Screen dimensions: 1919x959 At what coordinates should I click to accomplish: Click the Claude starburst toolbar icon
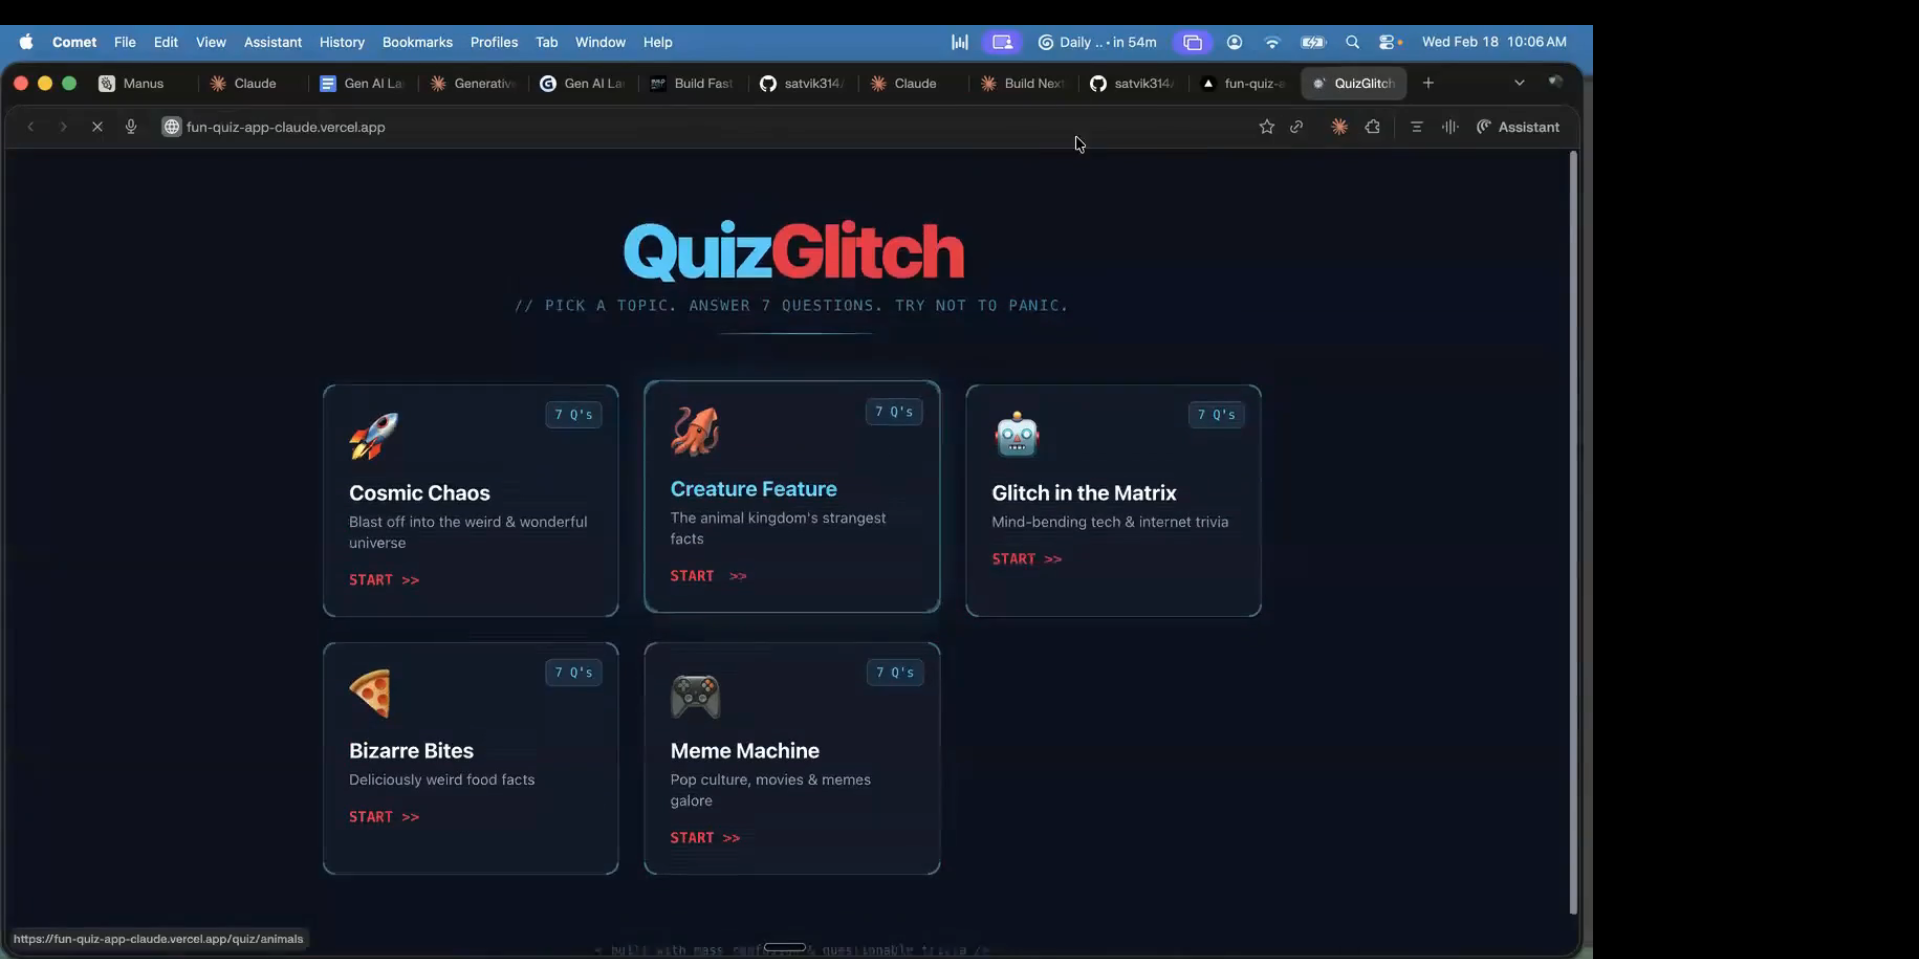coord(1339,127)
